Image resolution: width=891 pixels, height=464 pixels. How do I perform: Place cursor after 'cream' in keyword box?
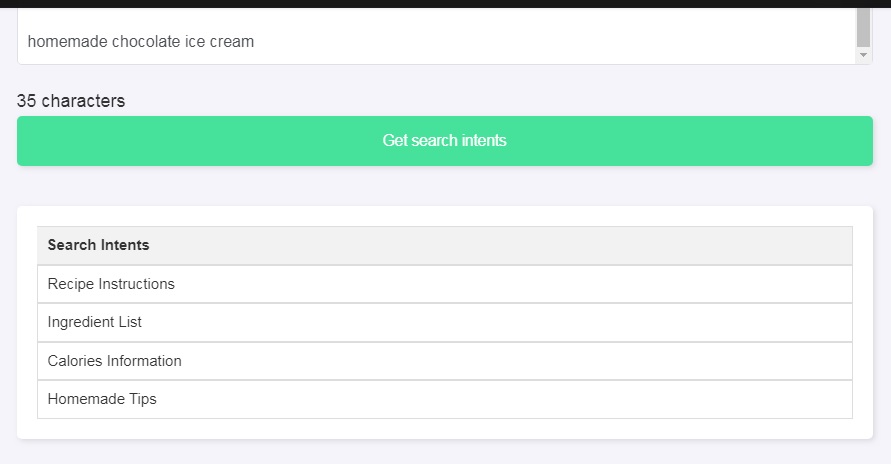(x=256, y=42)
